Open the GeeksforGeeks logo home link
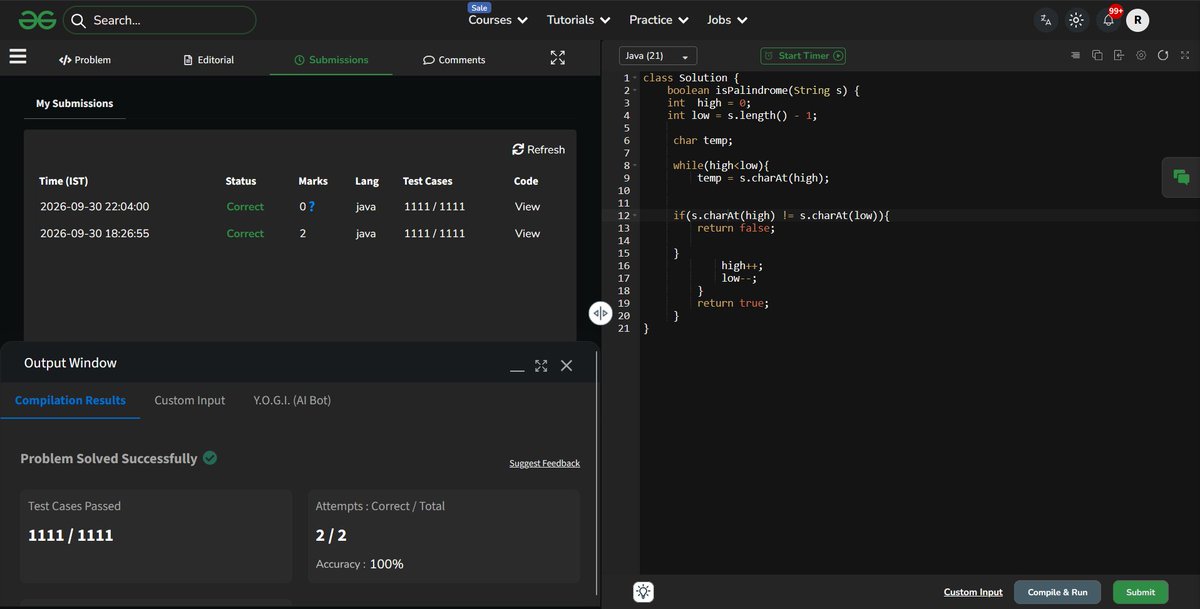The height and width of the screenshot is (609, 1200). [x=35, y=20]
